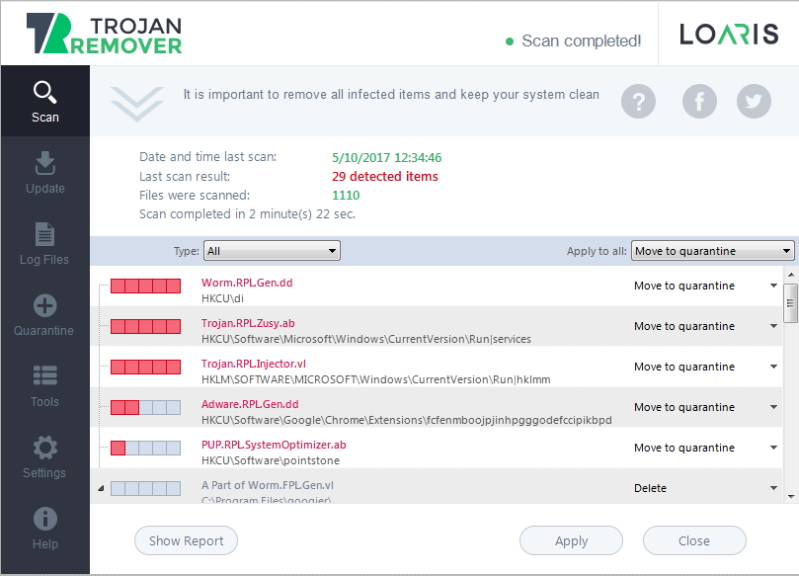This screenshot has height=576, width=799.
Task: Click the 5/10/2017 12:34:46 scan date
Action: 387,158
